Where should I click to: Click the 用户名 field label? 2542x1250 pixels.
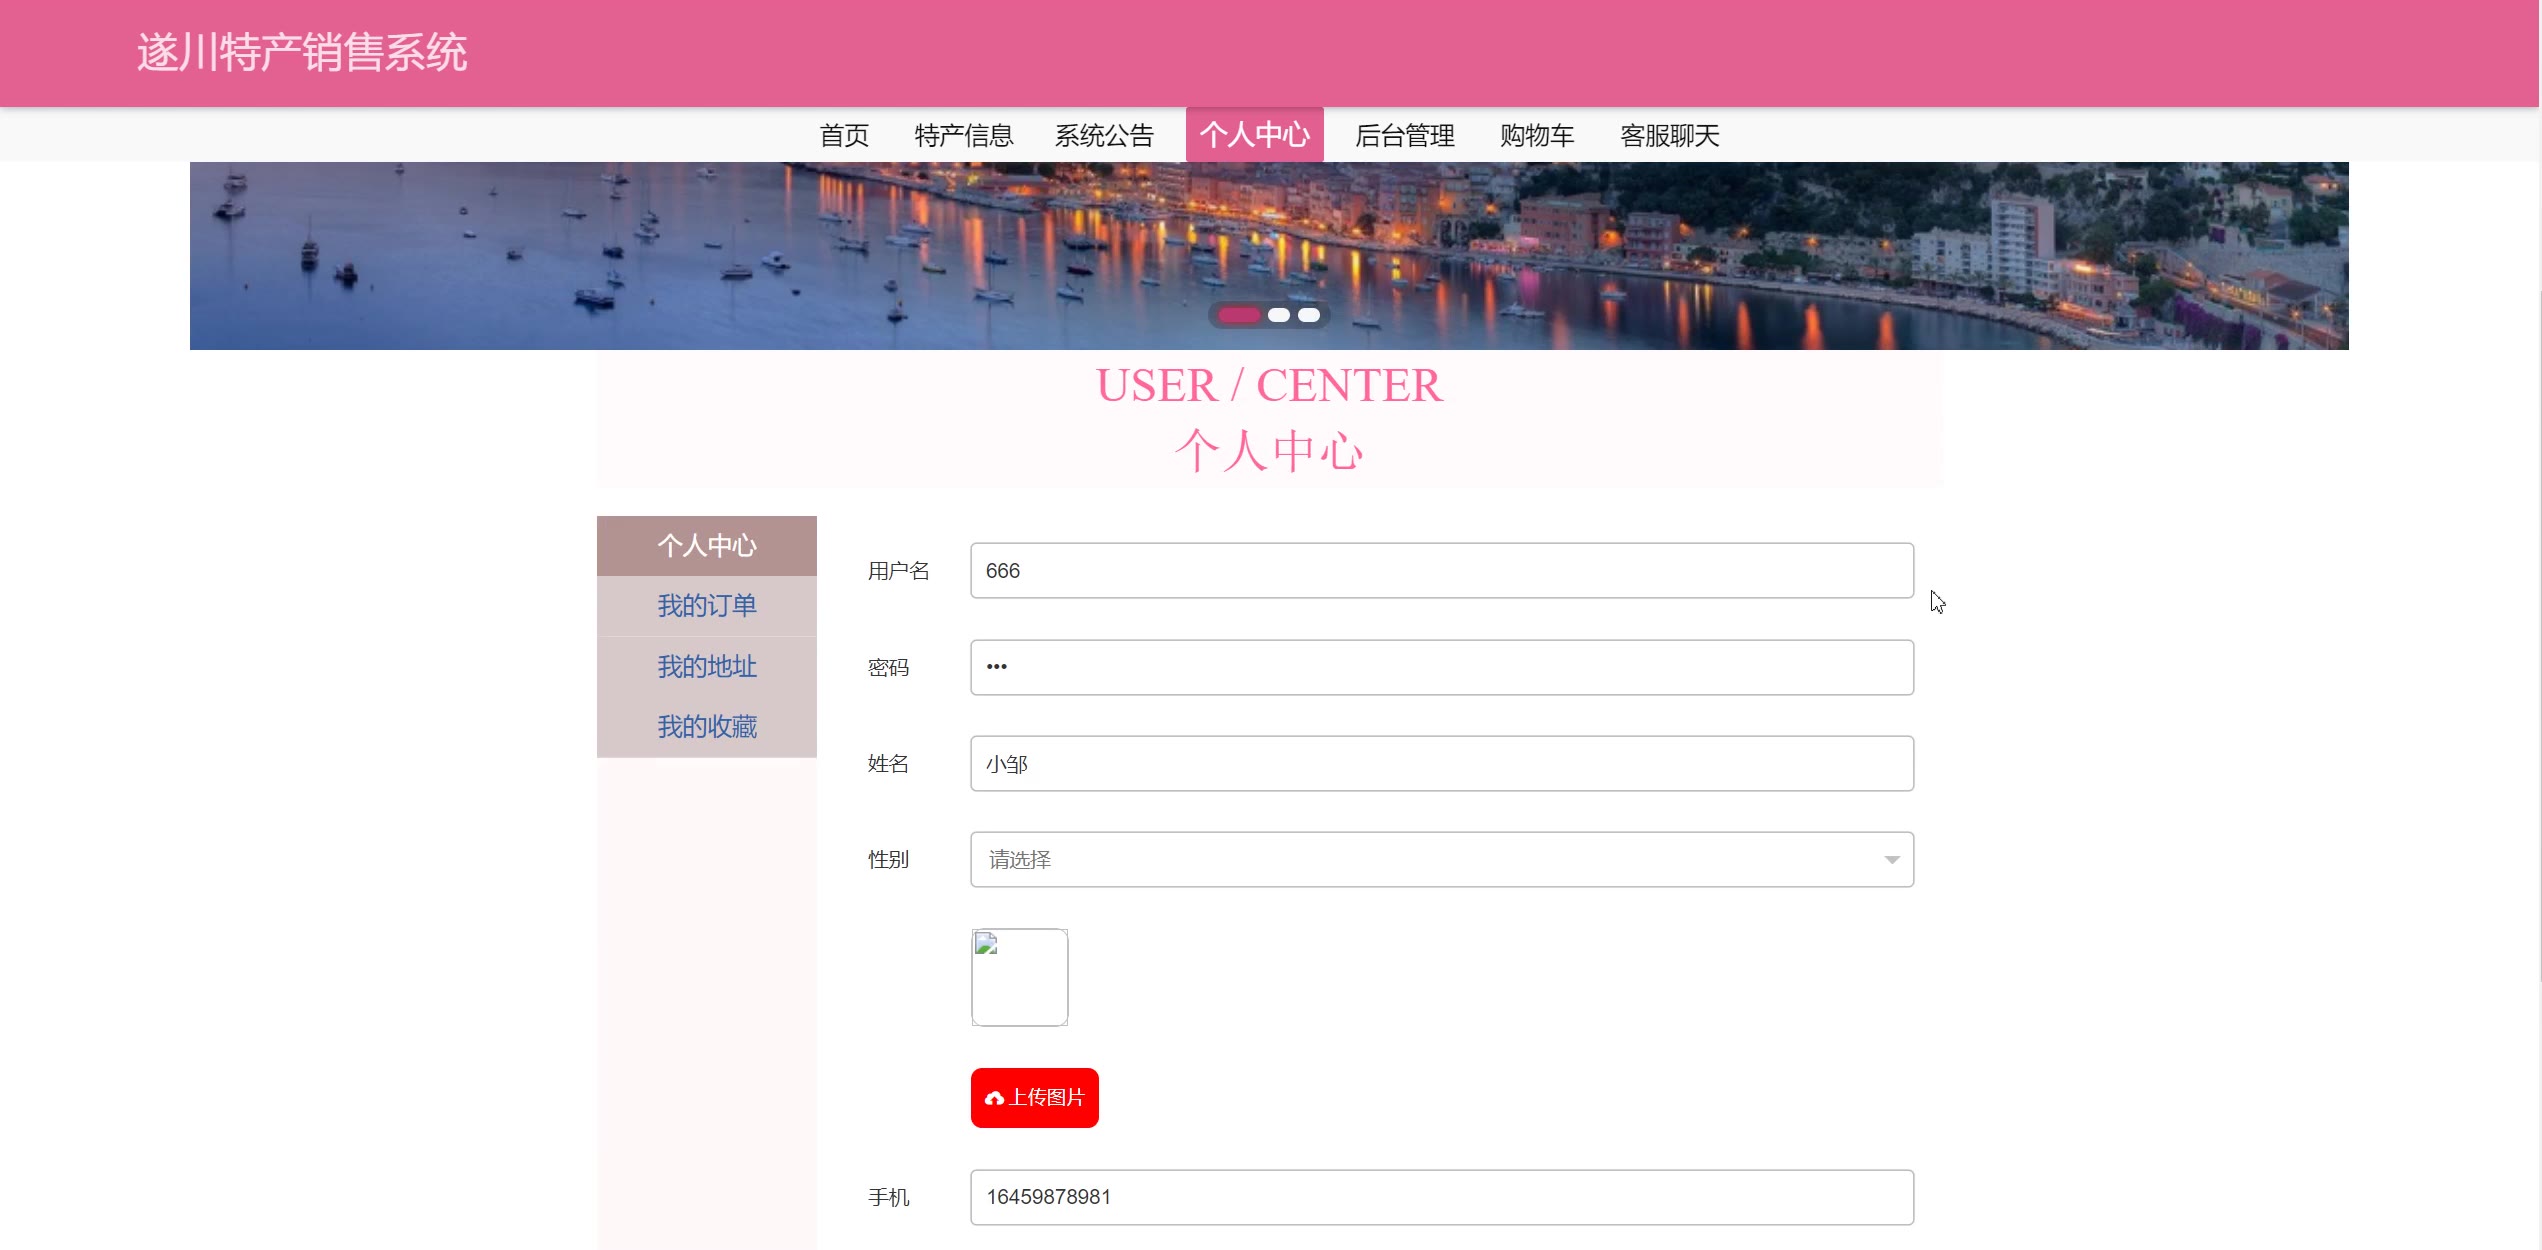(898, 571)
